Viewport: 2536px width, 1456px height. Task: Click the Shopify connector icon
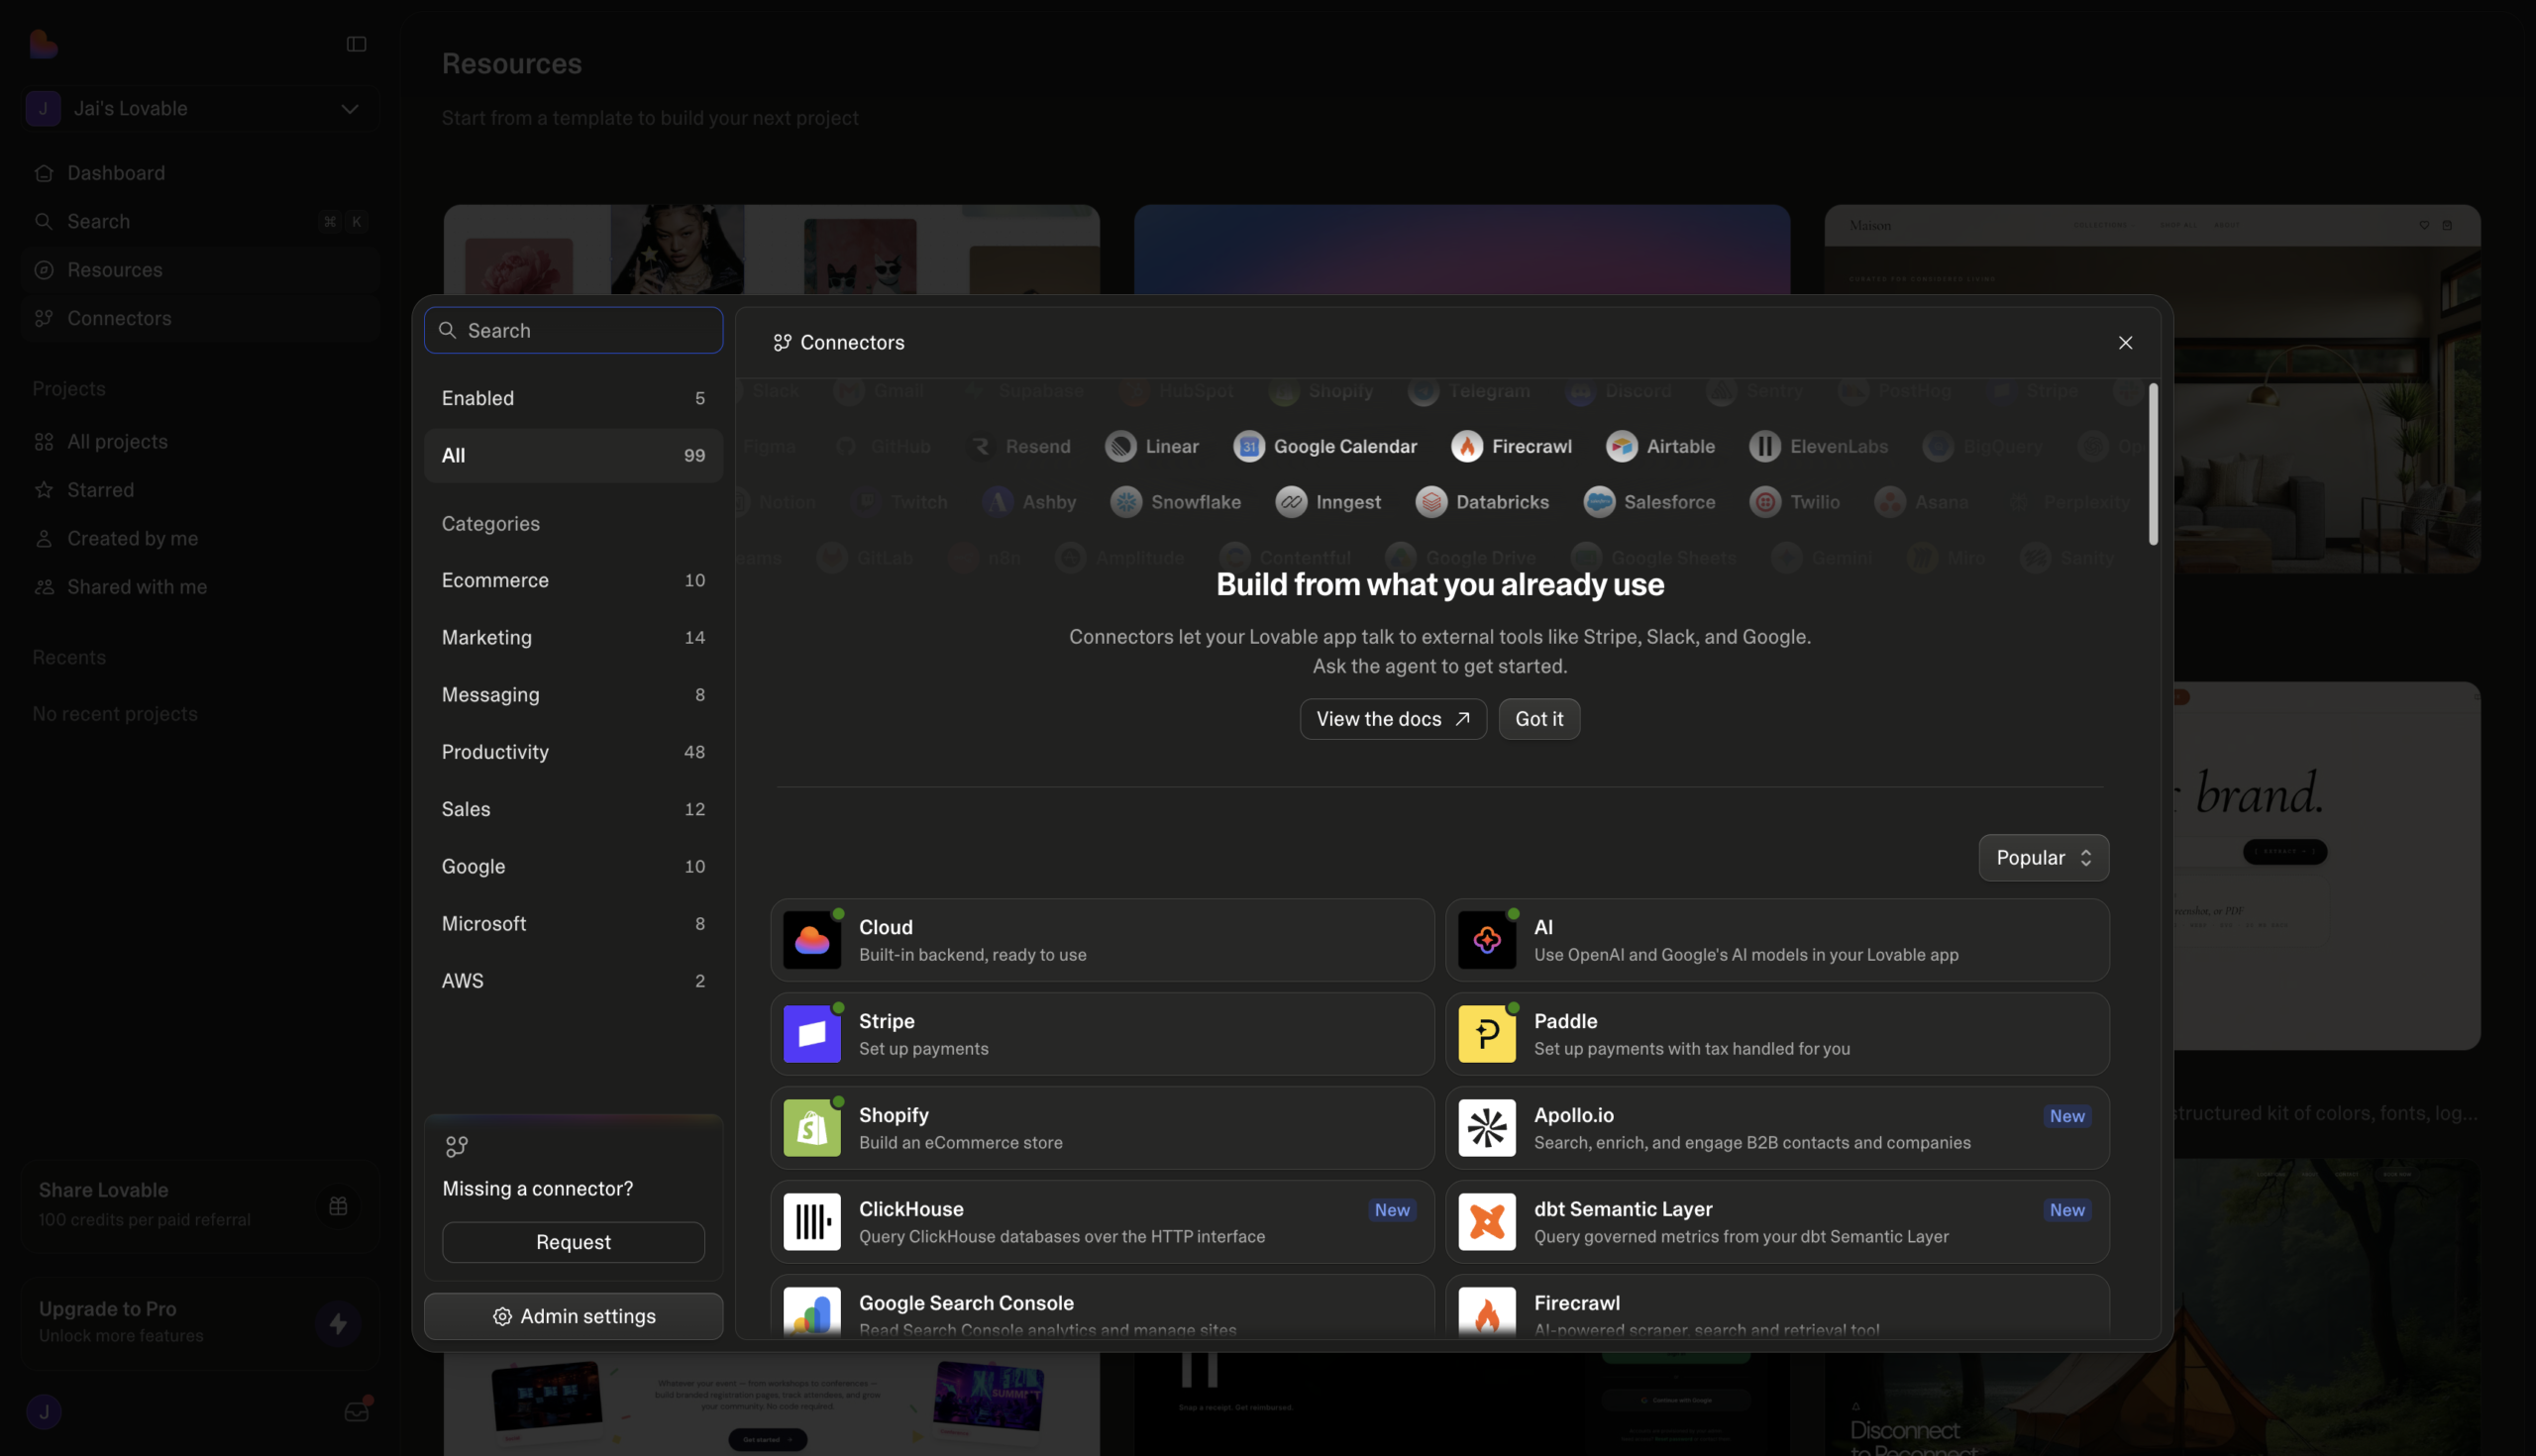click(811, 1128)
